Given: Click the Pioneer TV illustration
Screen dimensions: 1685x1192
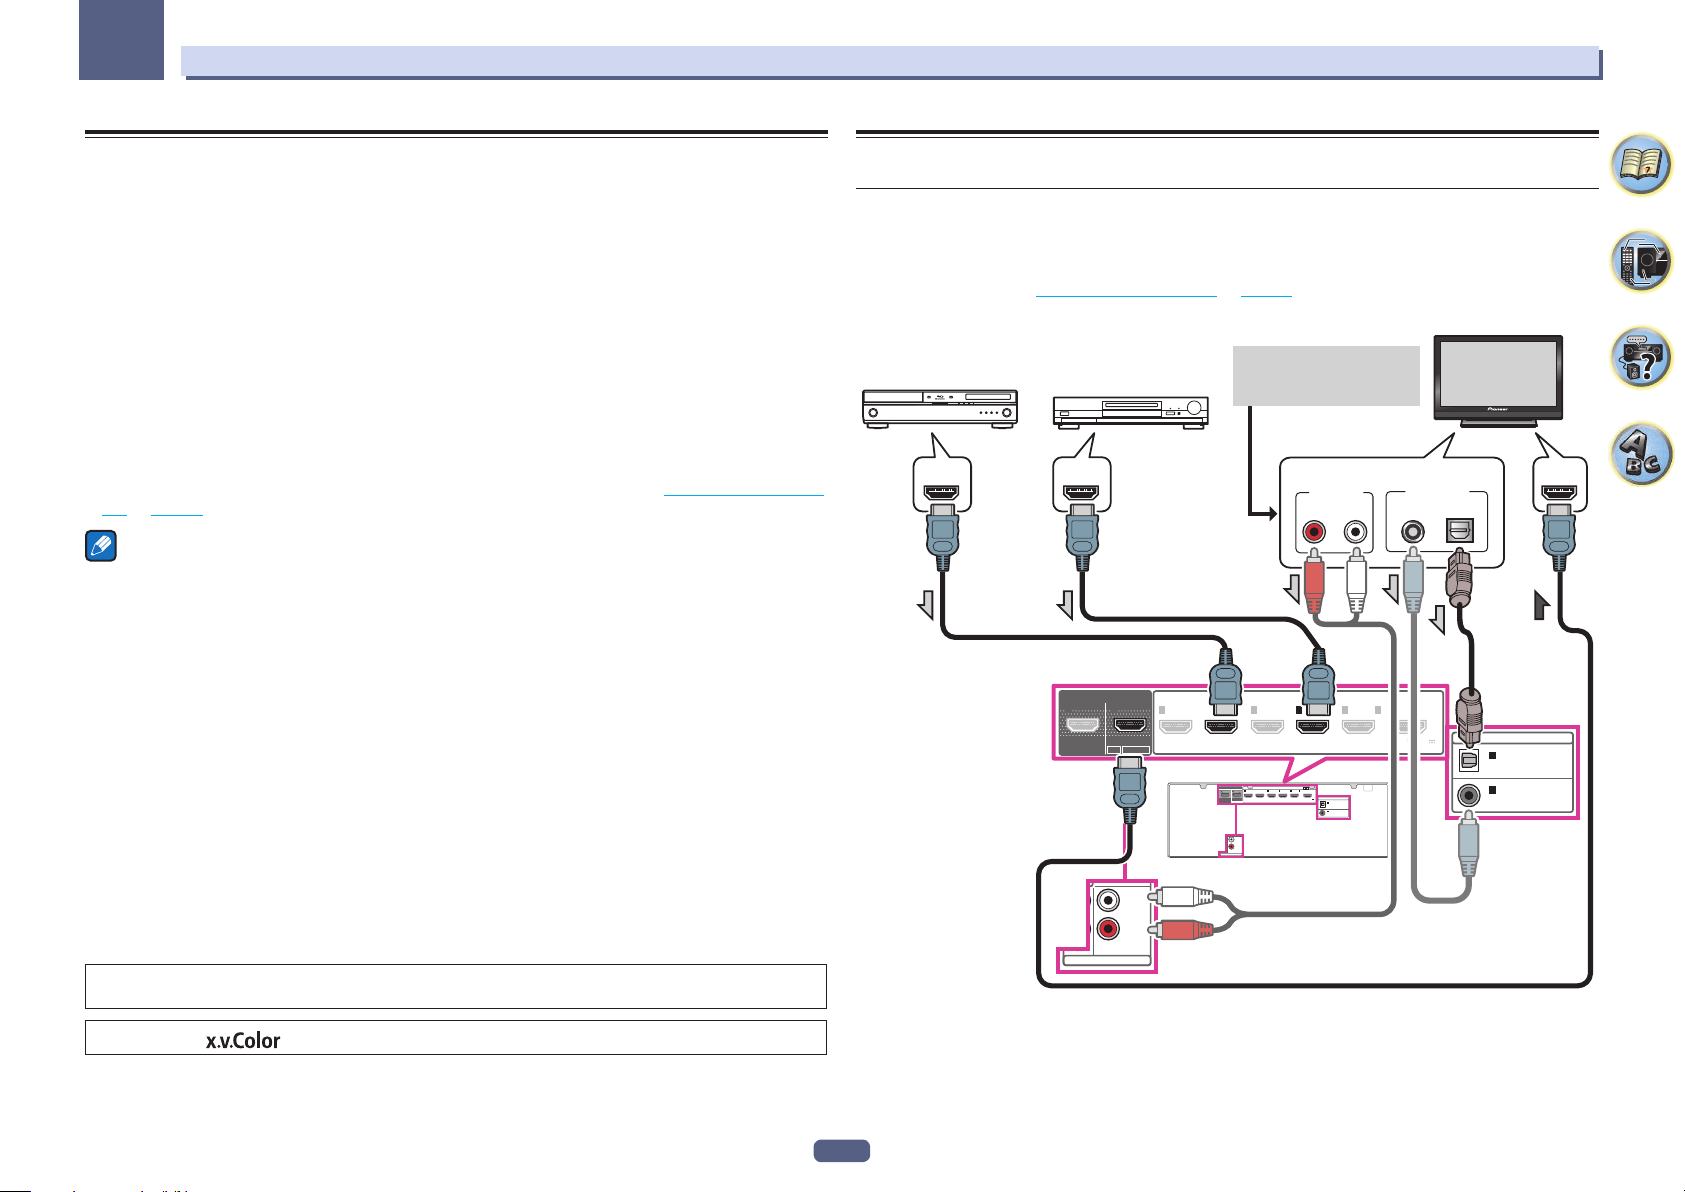Looking at the screenshot, I should (1498, 383).
